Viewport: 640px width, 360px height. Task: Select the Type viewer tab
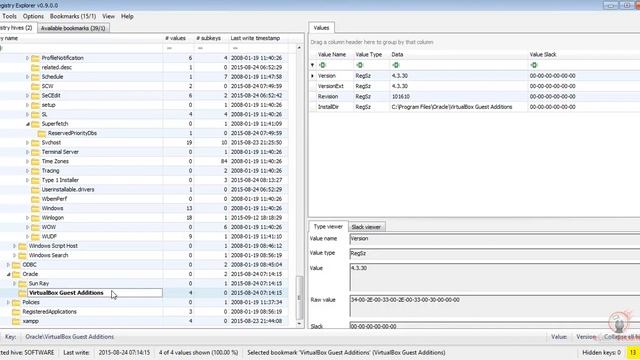pos(328,227)
